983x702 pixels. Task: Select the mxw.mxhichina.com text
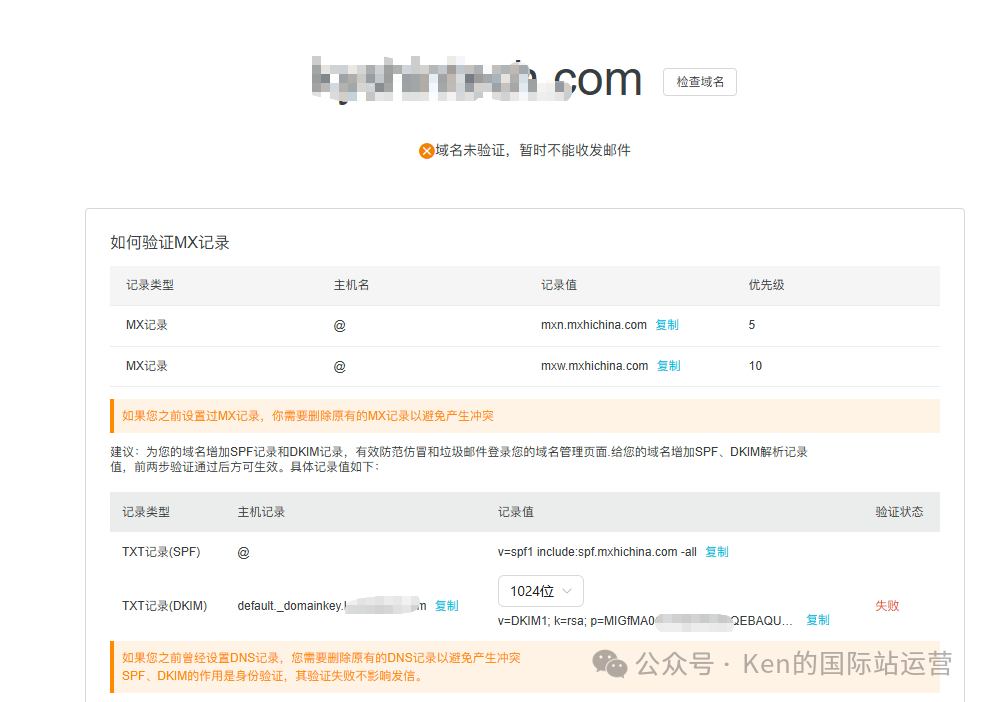coord(594,365)
